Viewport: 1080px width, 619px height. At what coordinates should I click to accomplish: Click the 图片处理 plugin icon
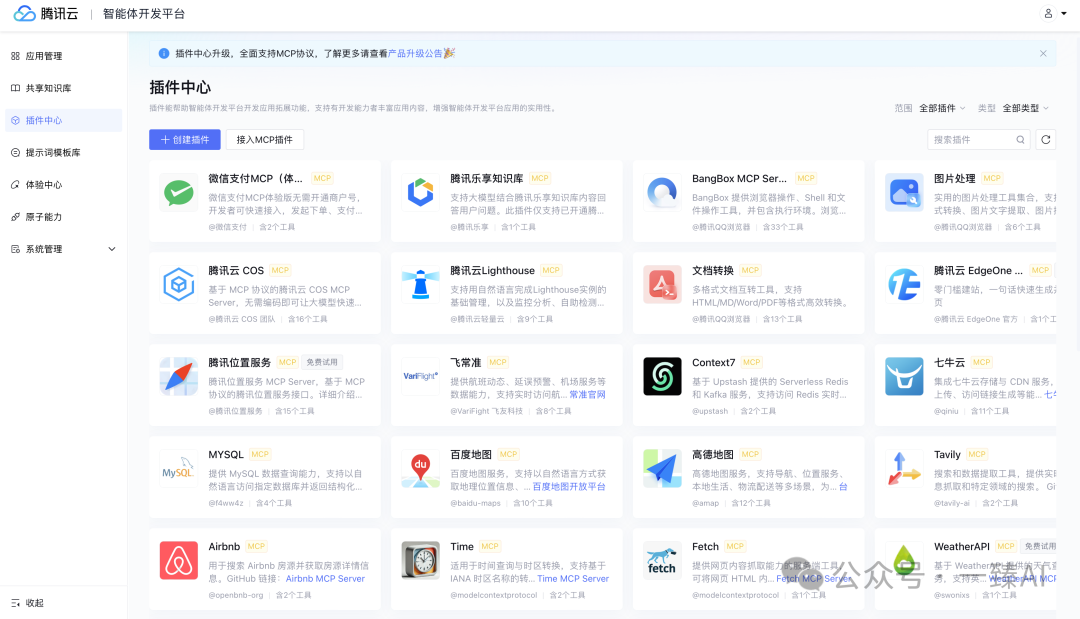[904, 193]
